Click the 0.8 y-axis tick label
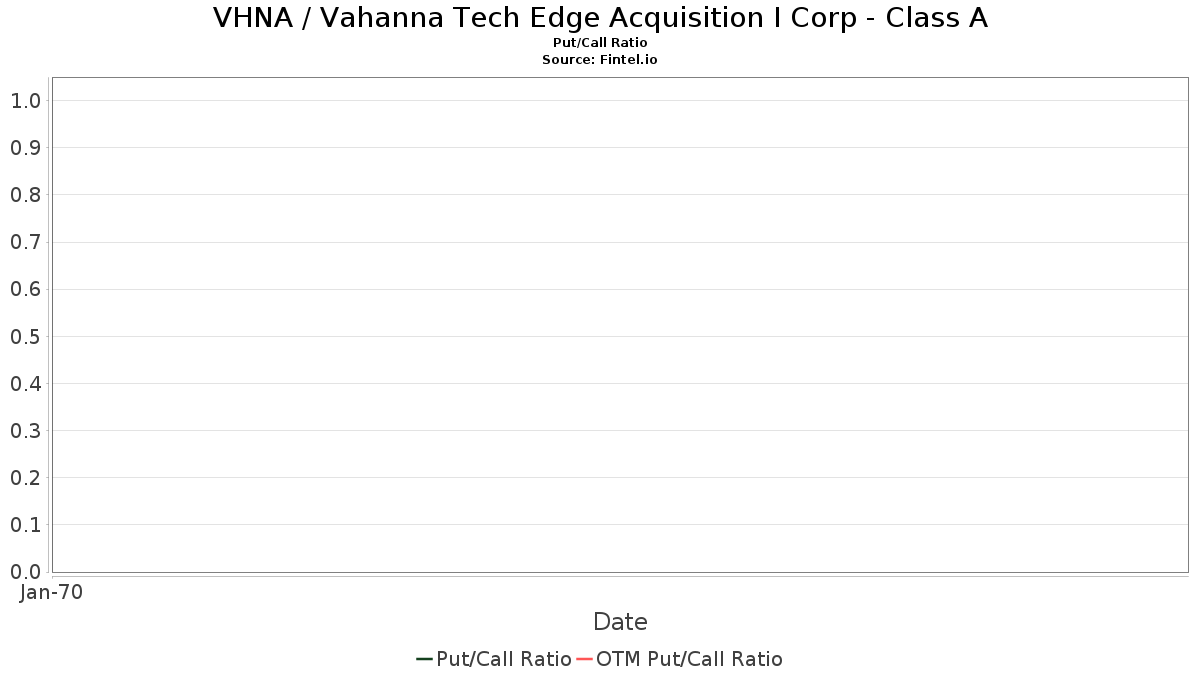The height and width of the screenshot is (675, 1200). pos(25,195)
